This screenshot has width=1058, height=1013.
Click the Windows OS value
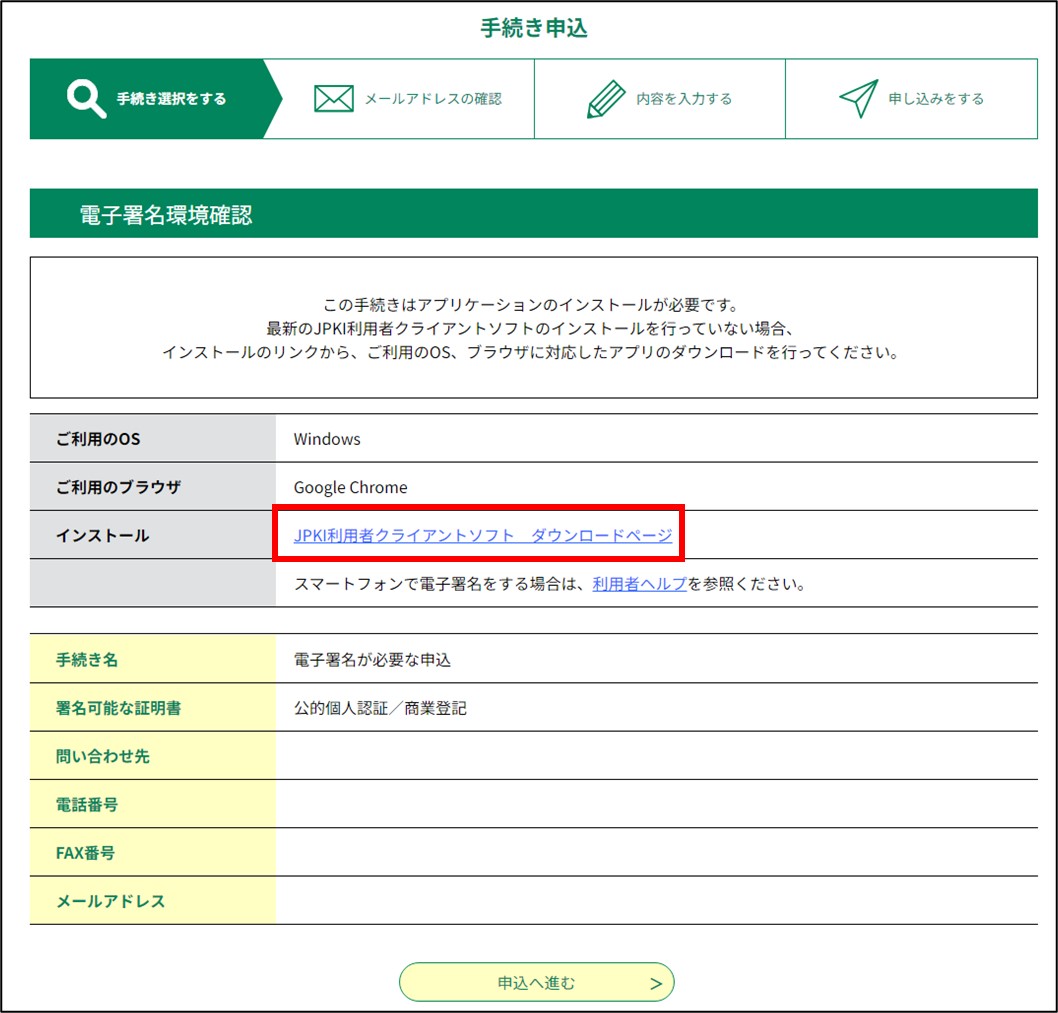(x=327, y=439)
